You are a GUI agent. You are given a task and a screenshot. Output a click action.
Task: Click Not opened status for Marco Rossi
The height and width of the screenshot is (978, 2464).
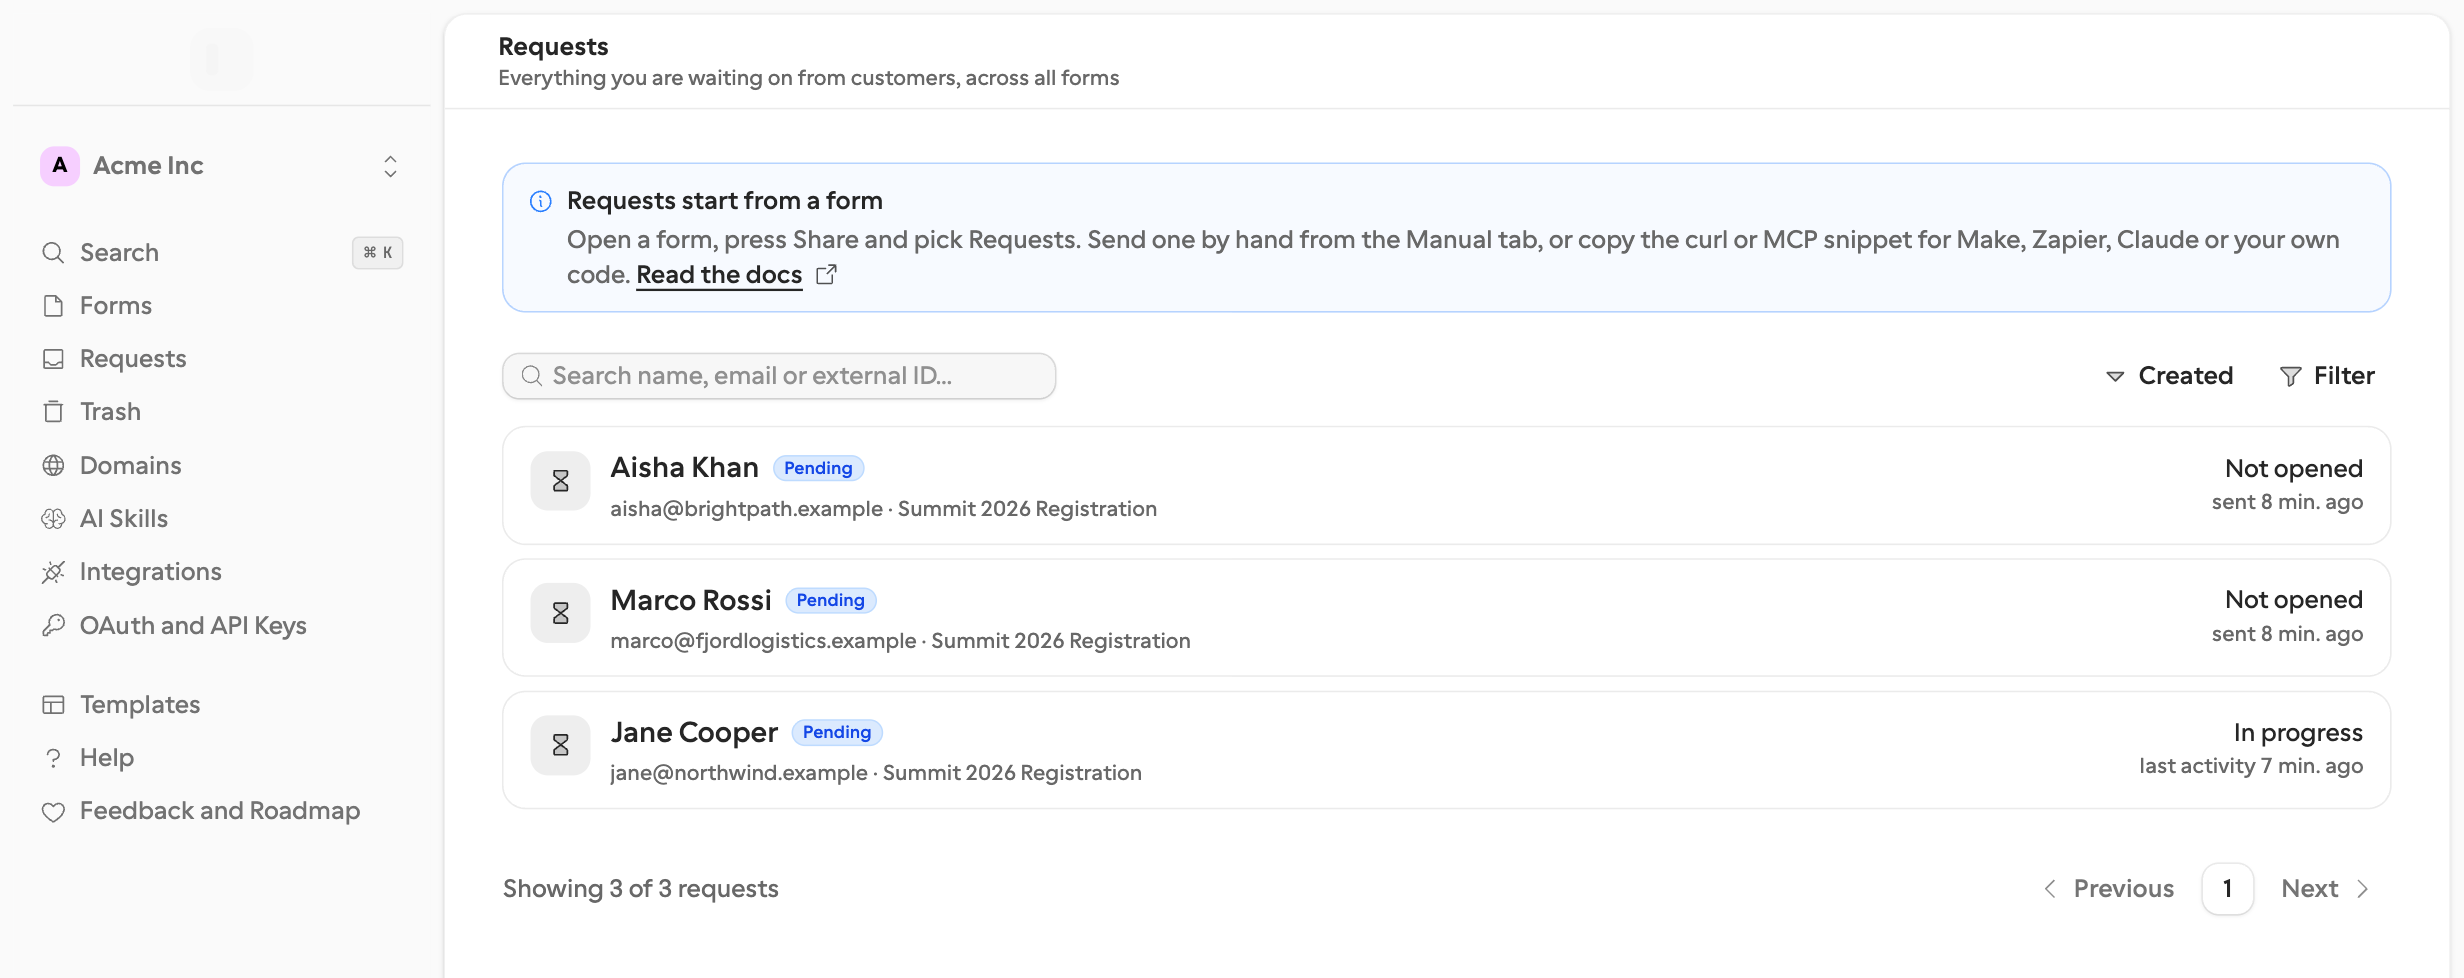2294,600
